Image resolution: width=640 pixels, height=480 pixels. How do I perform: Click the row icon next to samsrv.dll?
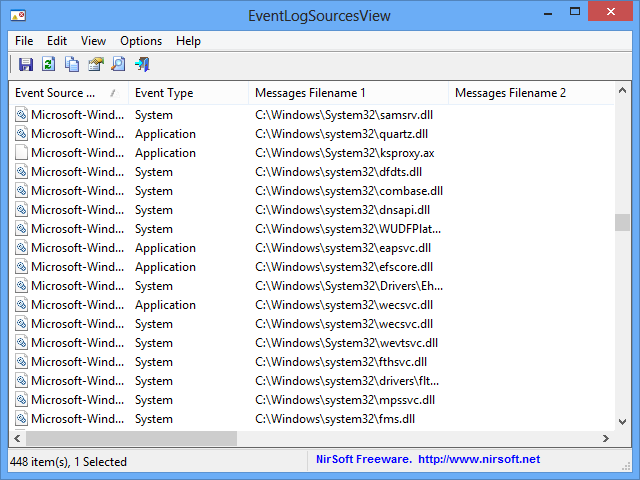(21, 115)
